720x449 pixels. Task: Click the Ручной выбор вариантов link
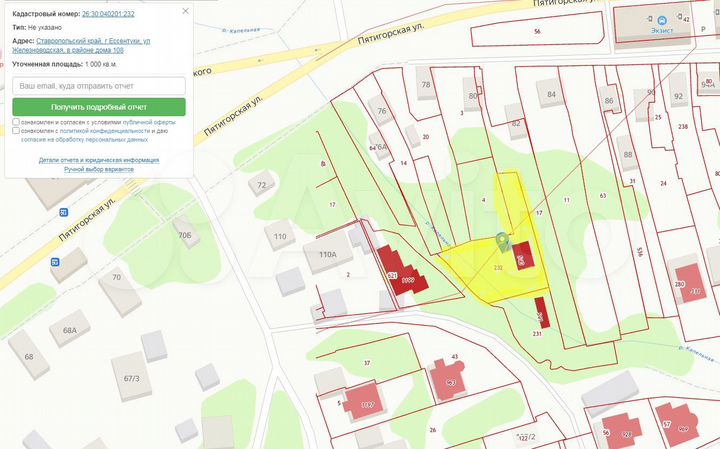click(x=99, y=169)
